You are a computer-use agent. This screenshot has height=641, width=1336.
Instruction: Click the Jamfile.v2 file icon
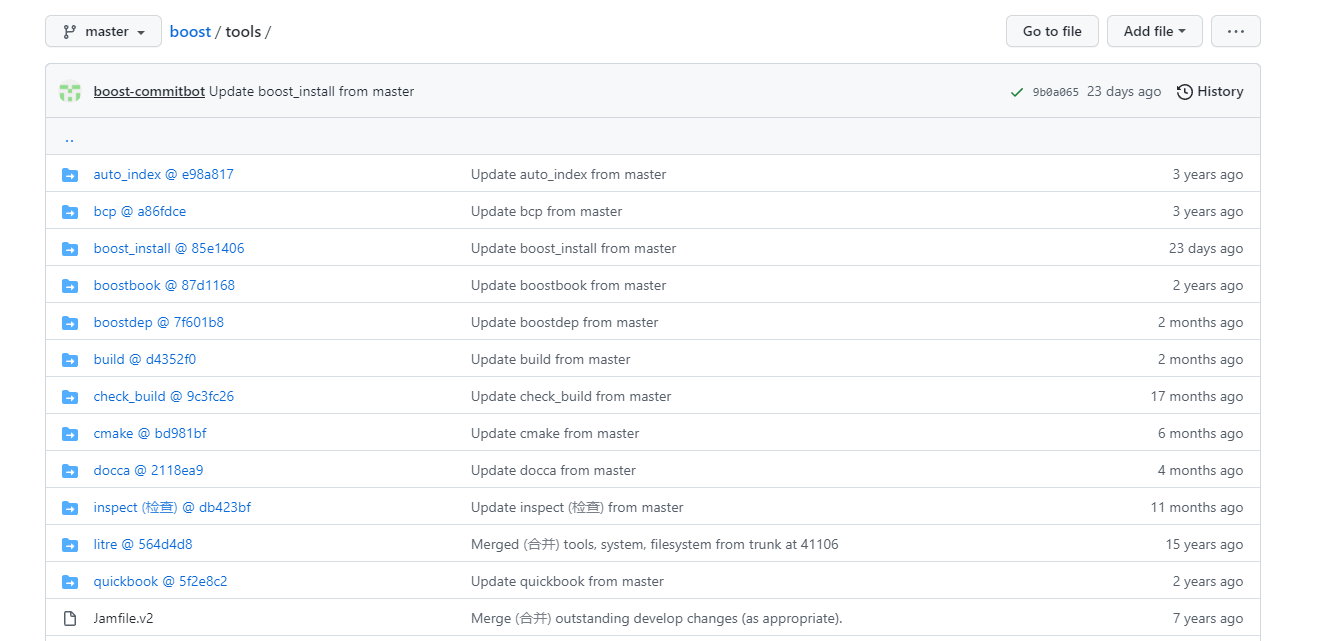(70, 619)
